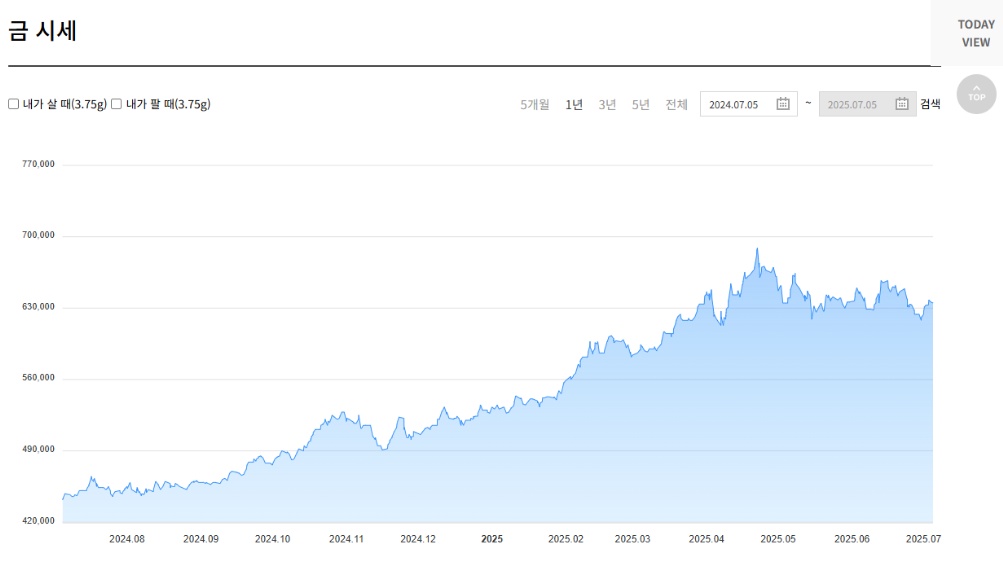1003x562 pixels.
Task: Click the 검색 search button
Action: tap(930, 104)
